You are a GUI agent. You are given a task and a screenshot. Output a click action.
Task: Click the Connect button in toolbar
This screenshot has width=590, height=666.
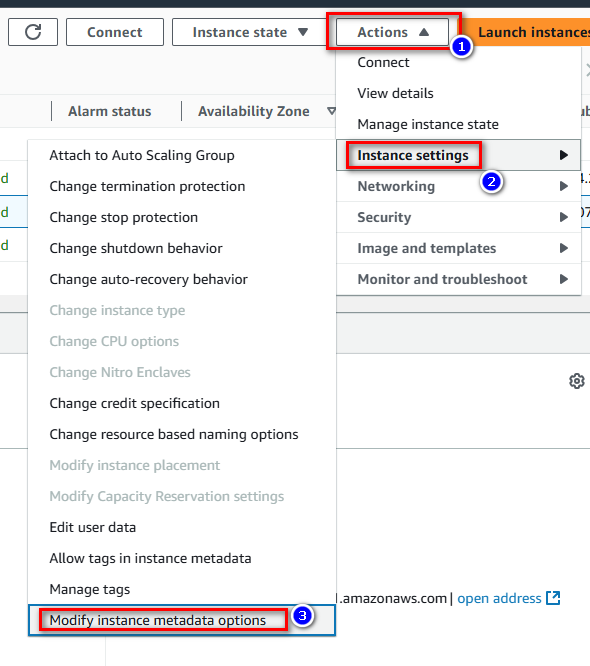click(x=115, y=32)
